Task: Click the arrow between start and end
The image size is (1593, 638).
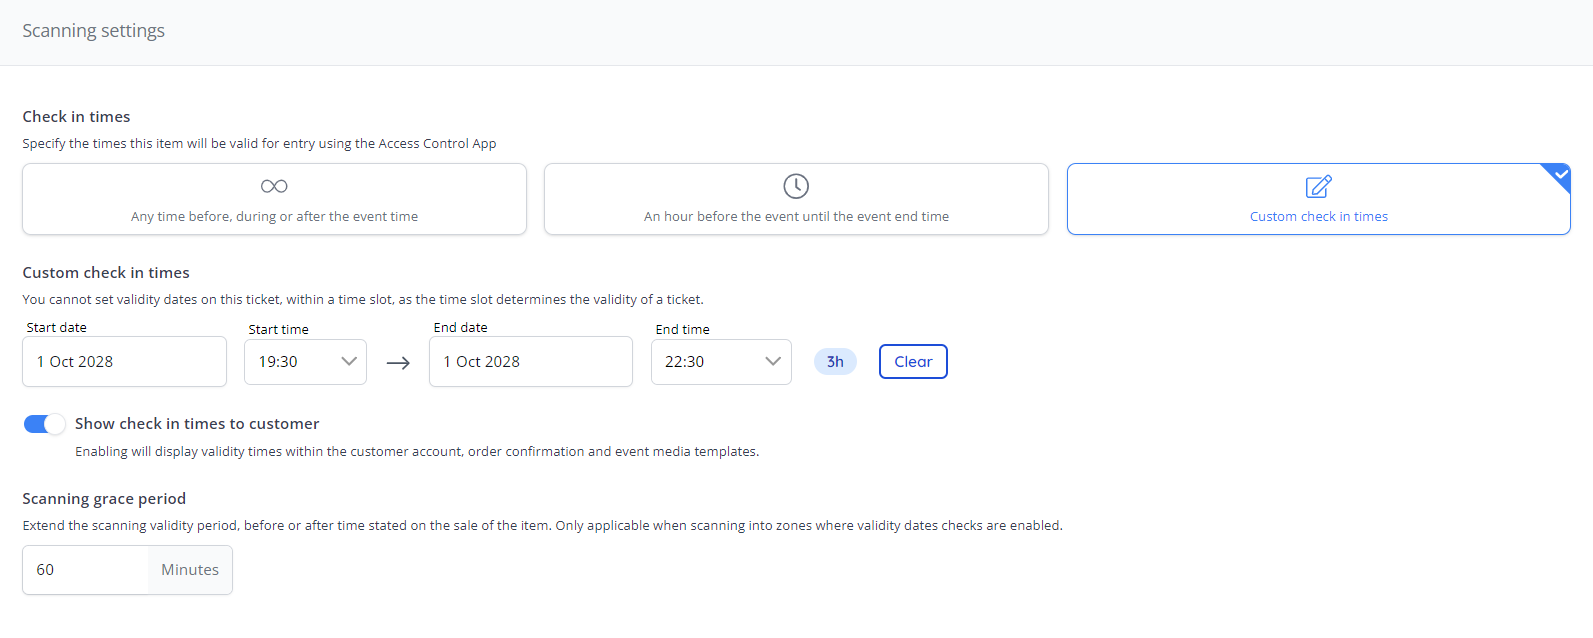Action: click(x=398, y=363)
